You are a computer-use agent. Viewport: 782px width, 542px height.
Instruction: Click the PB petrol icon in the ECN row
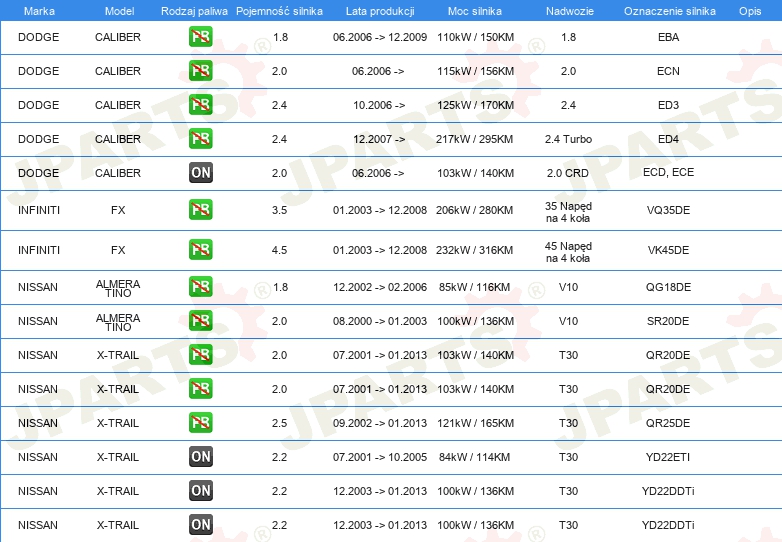click(200, 71)
